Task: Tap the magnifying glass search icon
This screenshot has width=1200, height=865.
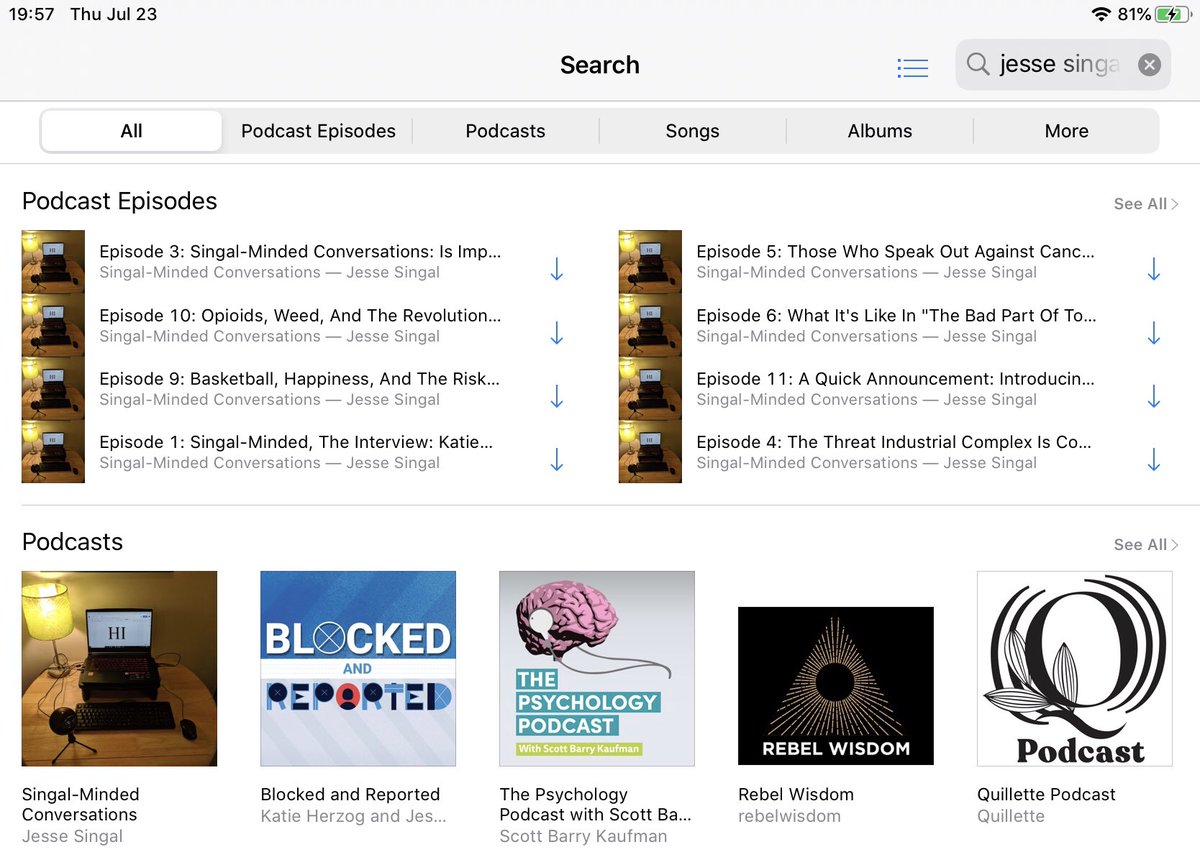Action: 978,65
